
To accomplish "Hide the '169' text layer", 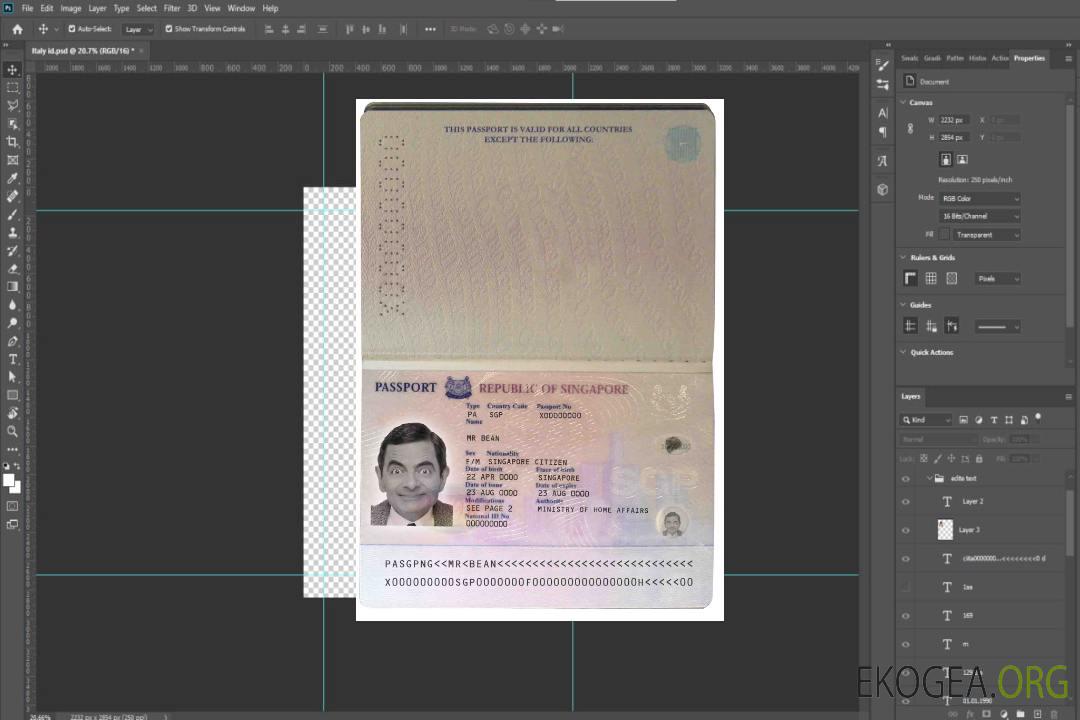I will [x=906, y=616].
